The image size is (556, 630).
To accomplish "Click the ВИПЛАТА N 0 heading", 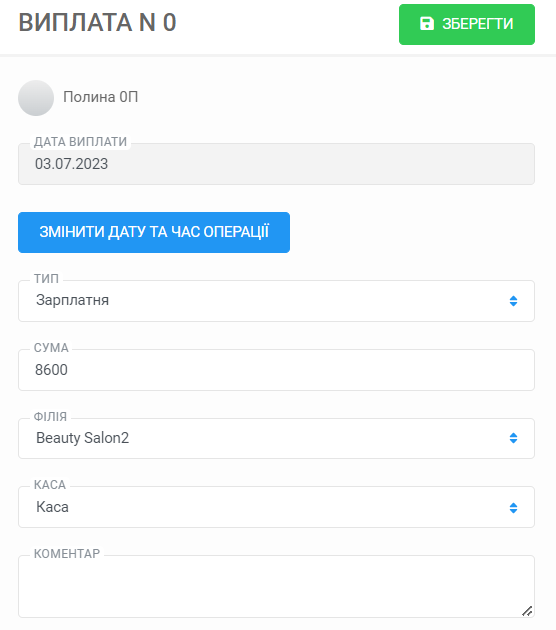I will click(x=97, y=22).
